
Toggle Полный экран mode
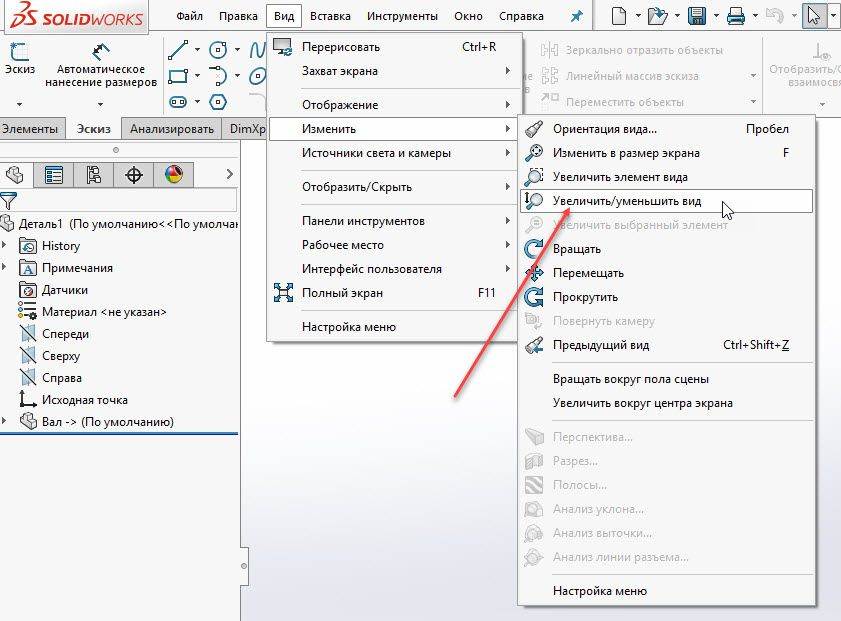click(394, 293)
